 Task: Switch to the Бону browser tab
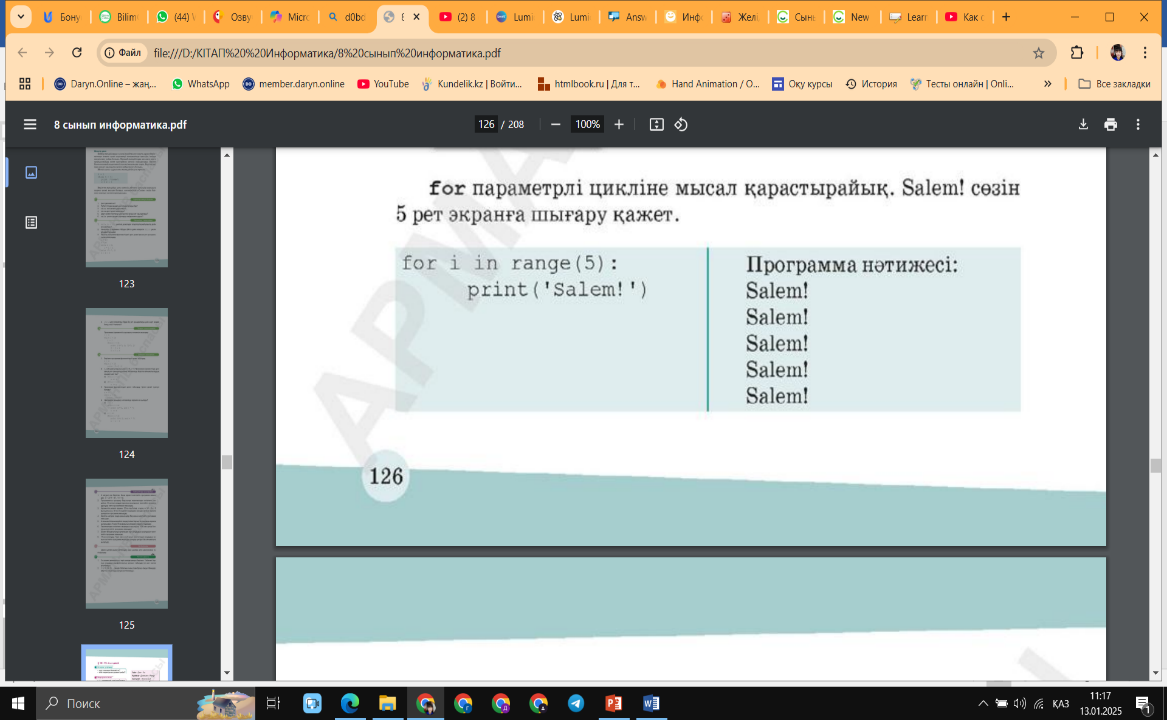(61, 16)
